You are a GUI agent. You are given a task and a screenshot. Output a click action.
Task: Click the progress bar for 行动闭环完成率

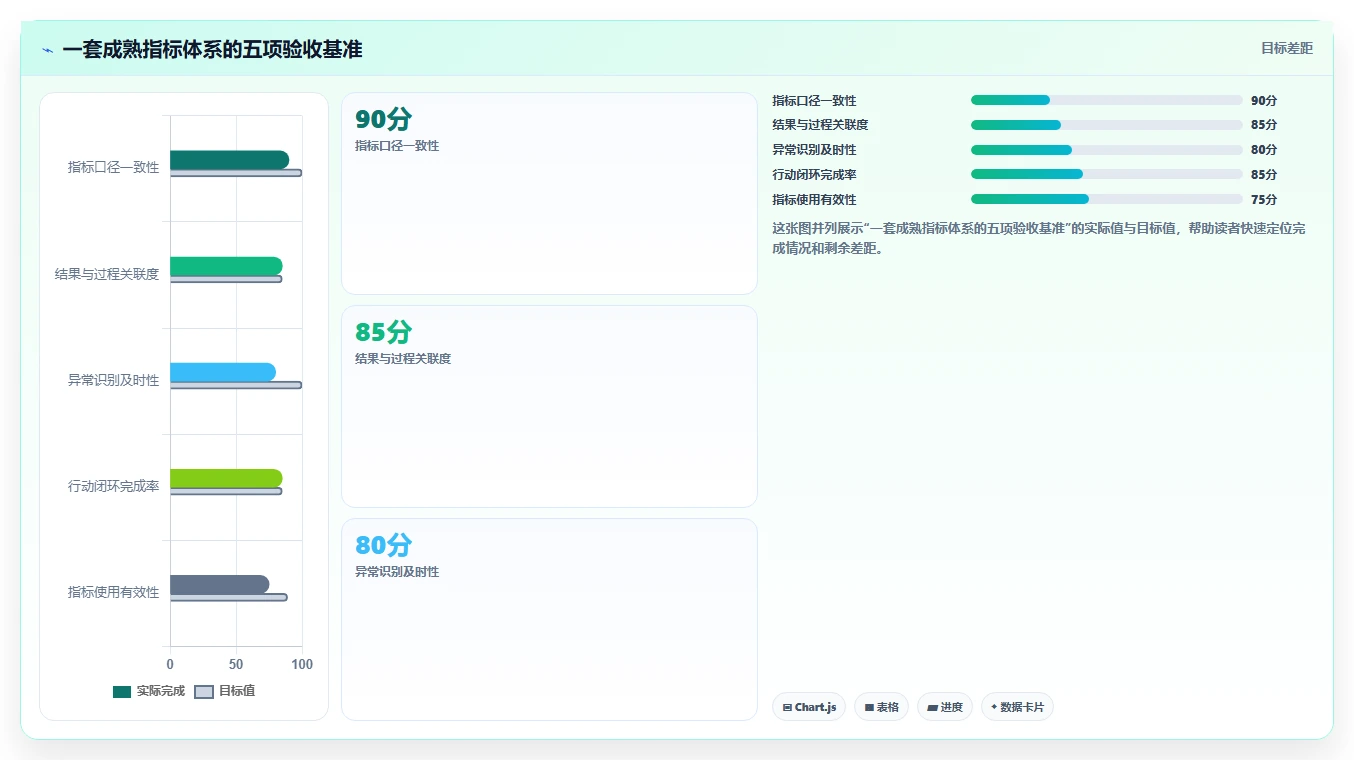pos(1106,174)
